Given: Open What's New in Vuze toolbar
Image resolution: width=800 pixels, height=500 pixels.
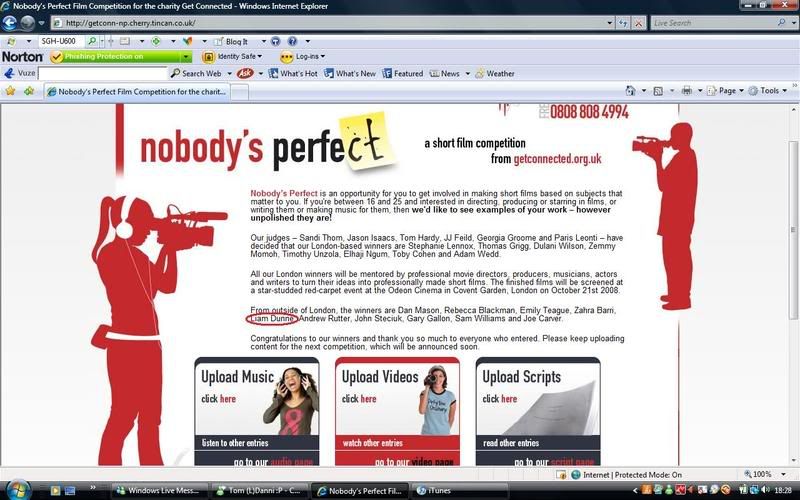Looking at the screenshot, I should (x=350, y=73).
